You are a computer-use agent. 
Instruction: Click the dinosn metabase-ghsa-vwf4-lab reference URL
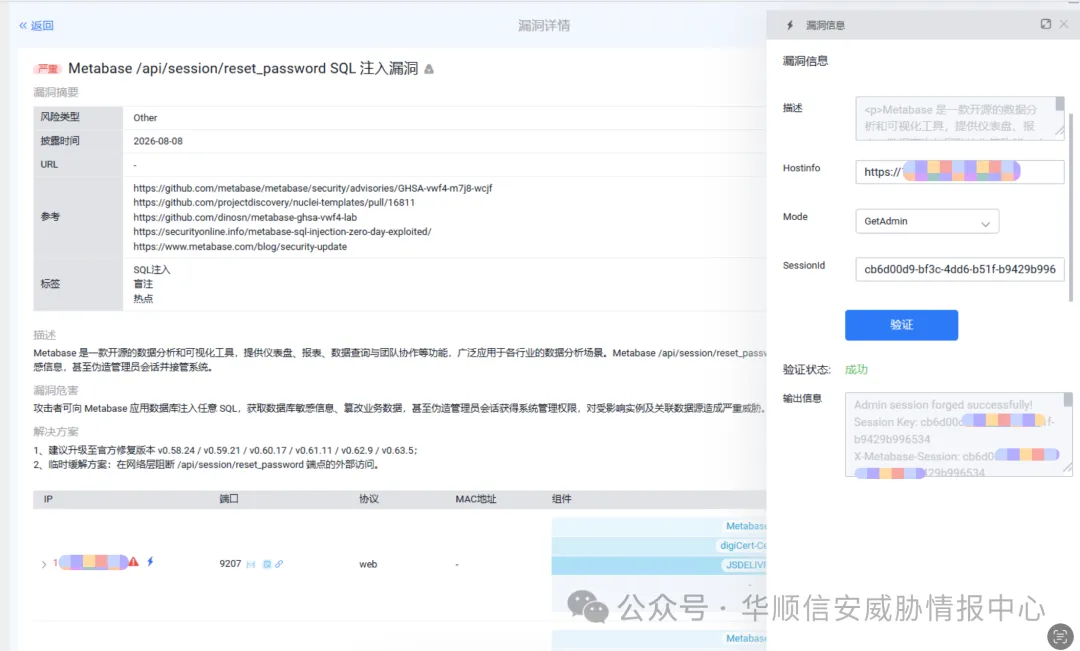tap(245, 217)
